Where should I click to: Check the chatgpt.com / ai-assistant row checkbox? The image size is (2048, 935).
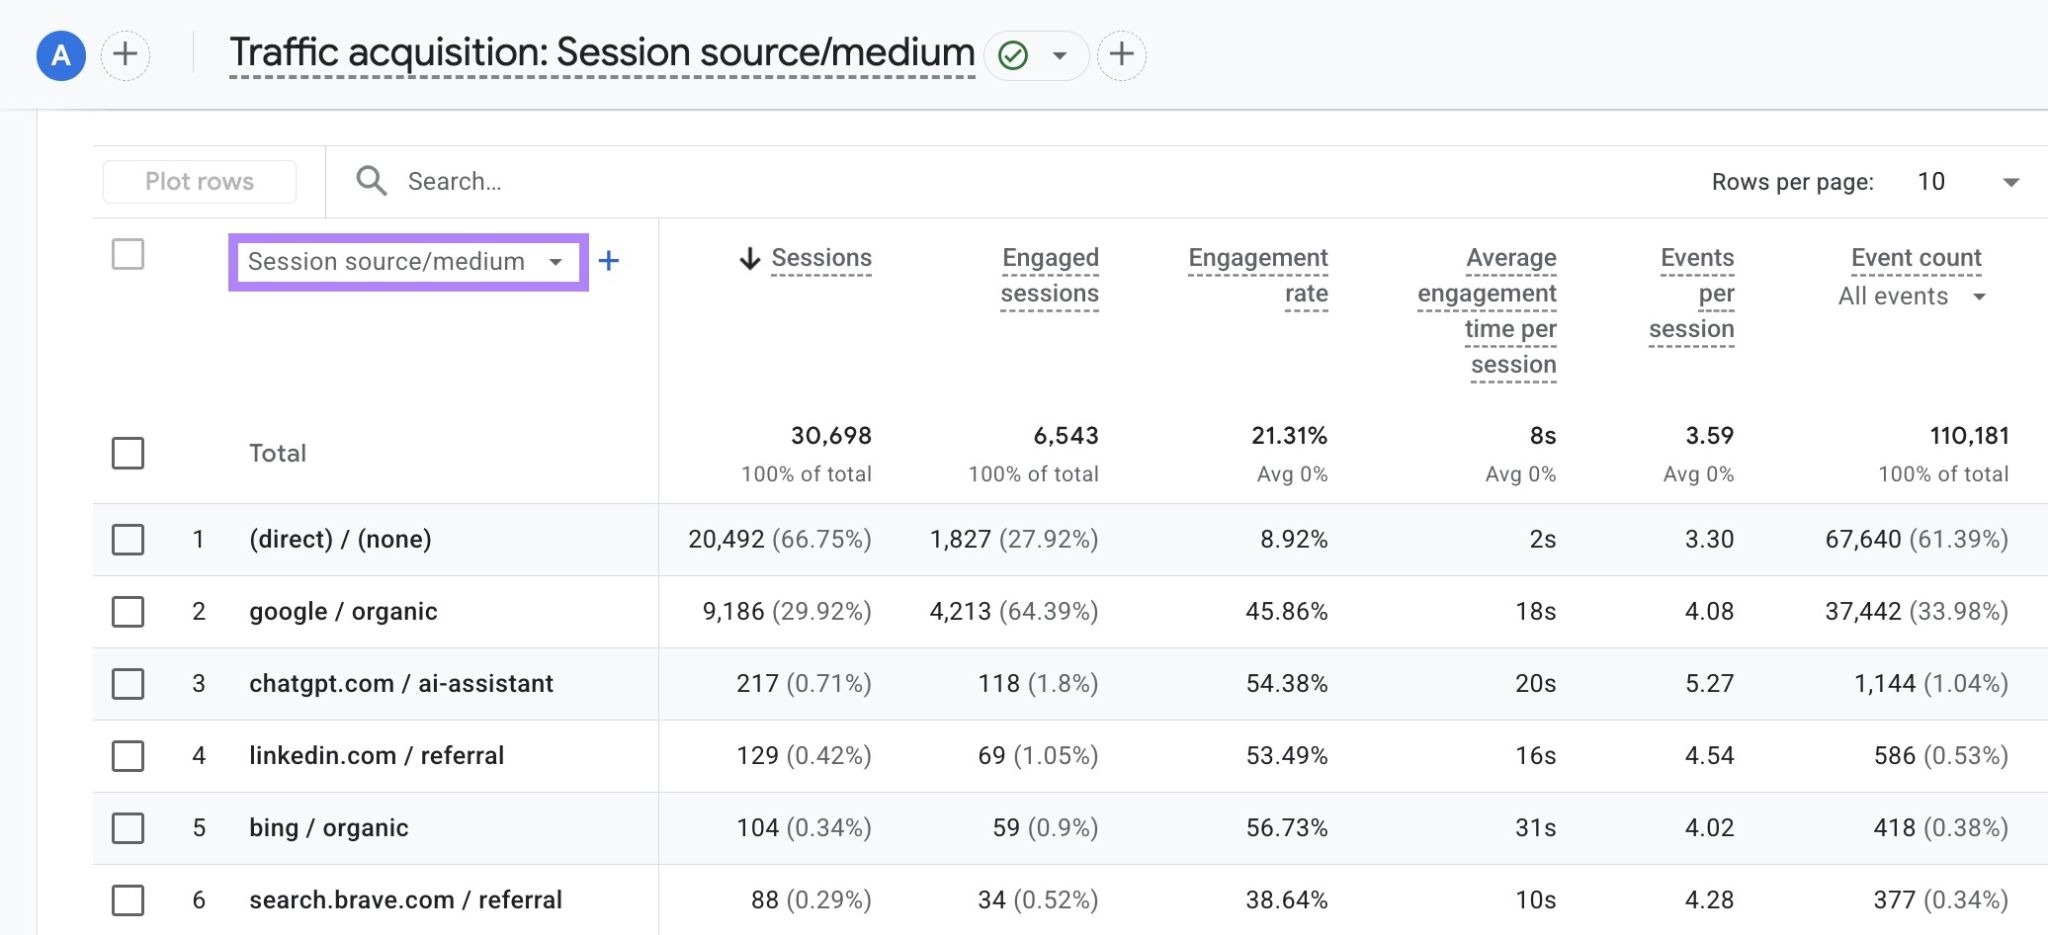128,684
